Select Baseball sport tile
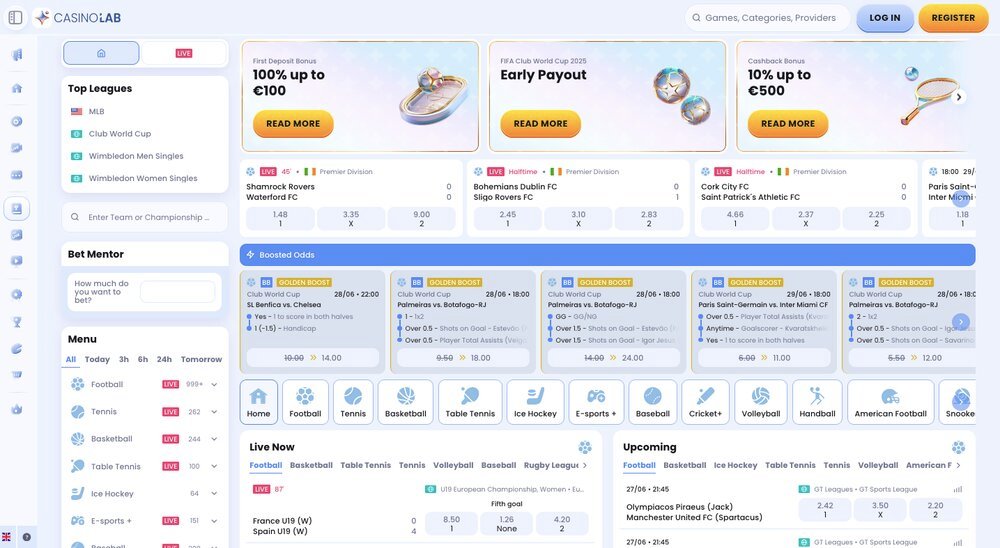Screen dimensions: 1000x548 pyautogui.click(x=652, y=402)
